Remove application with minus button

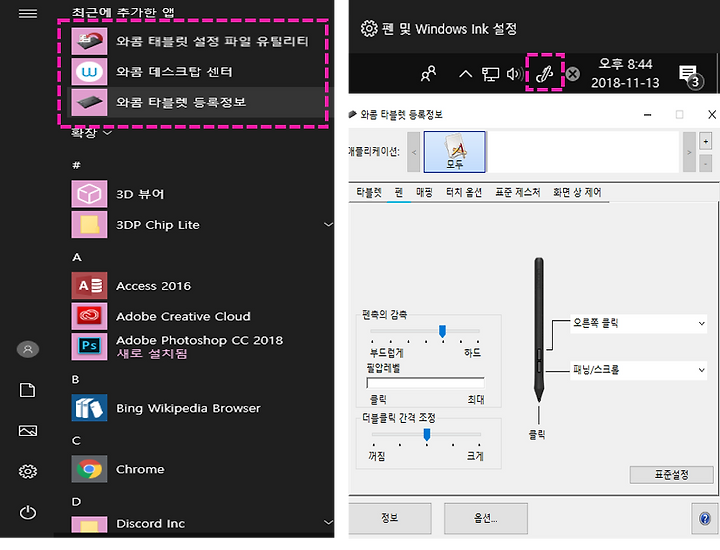pos(705,163)
